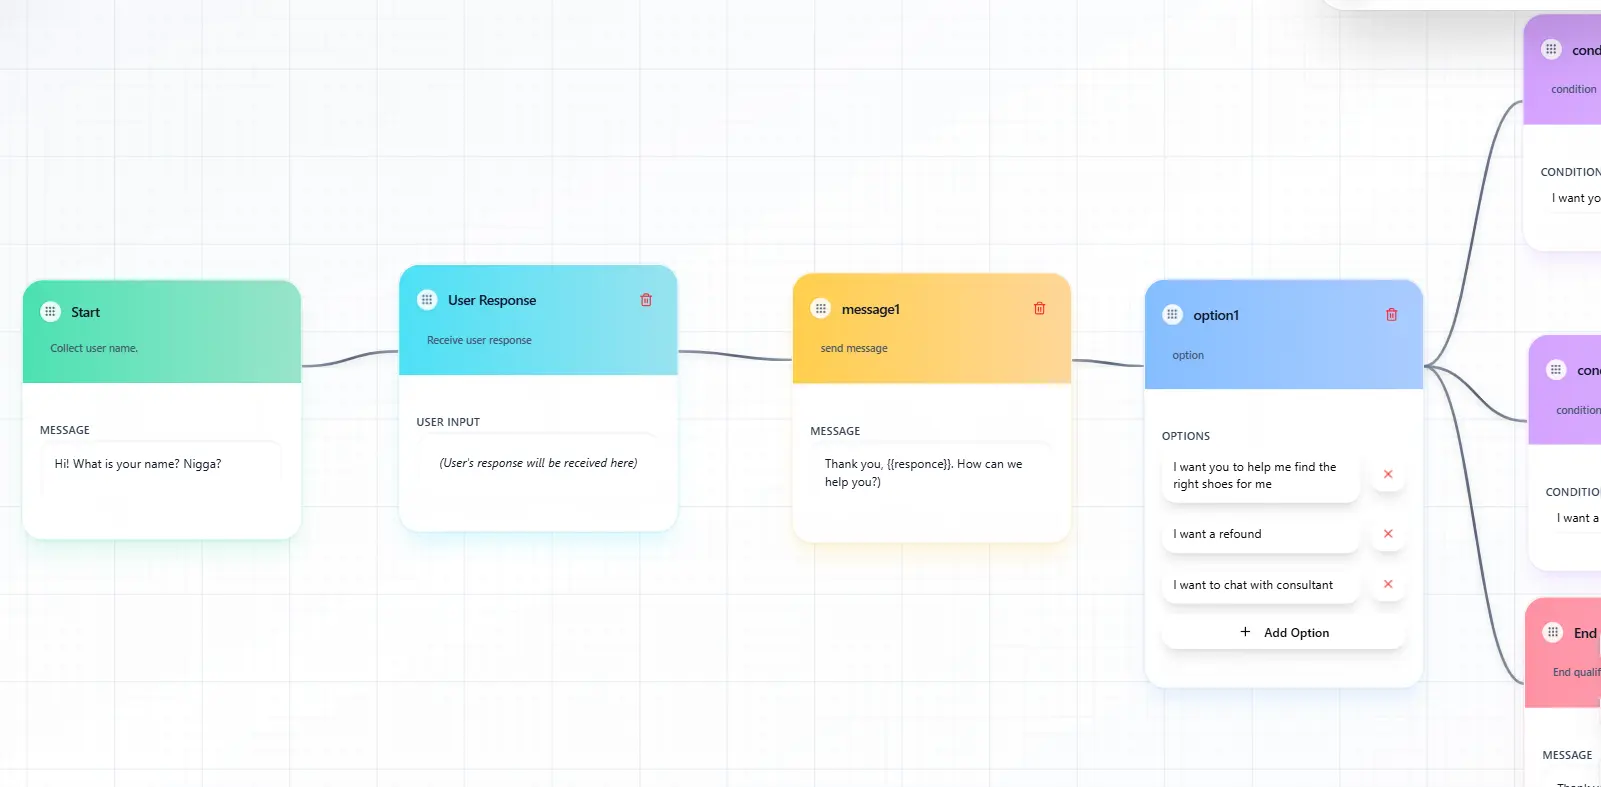Click the End node drag handle icon
1601x787 pixels.
click(1552, 632)
